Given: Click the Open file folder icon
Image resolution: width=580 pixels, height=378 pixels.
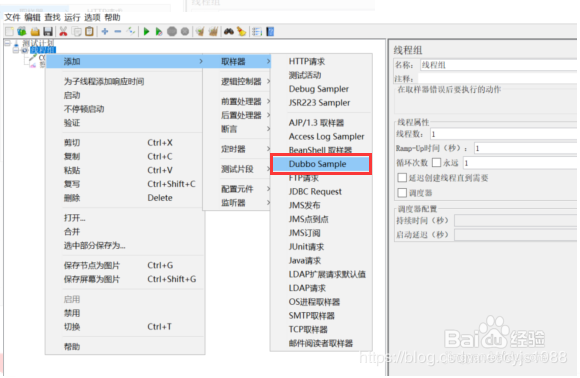Looking at the screenshot, I should [35, 32].
